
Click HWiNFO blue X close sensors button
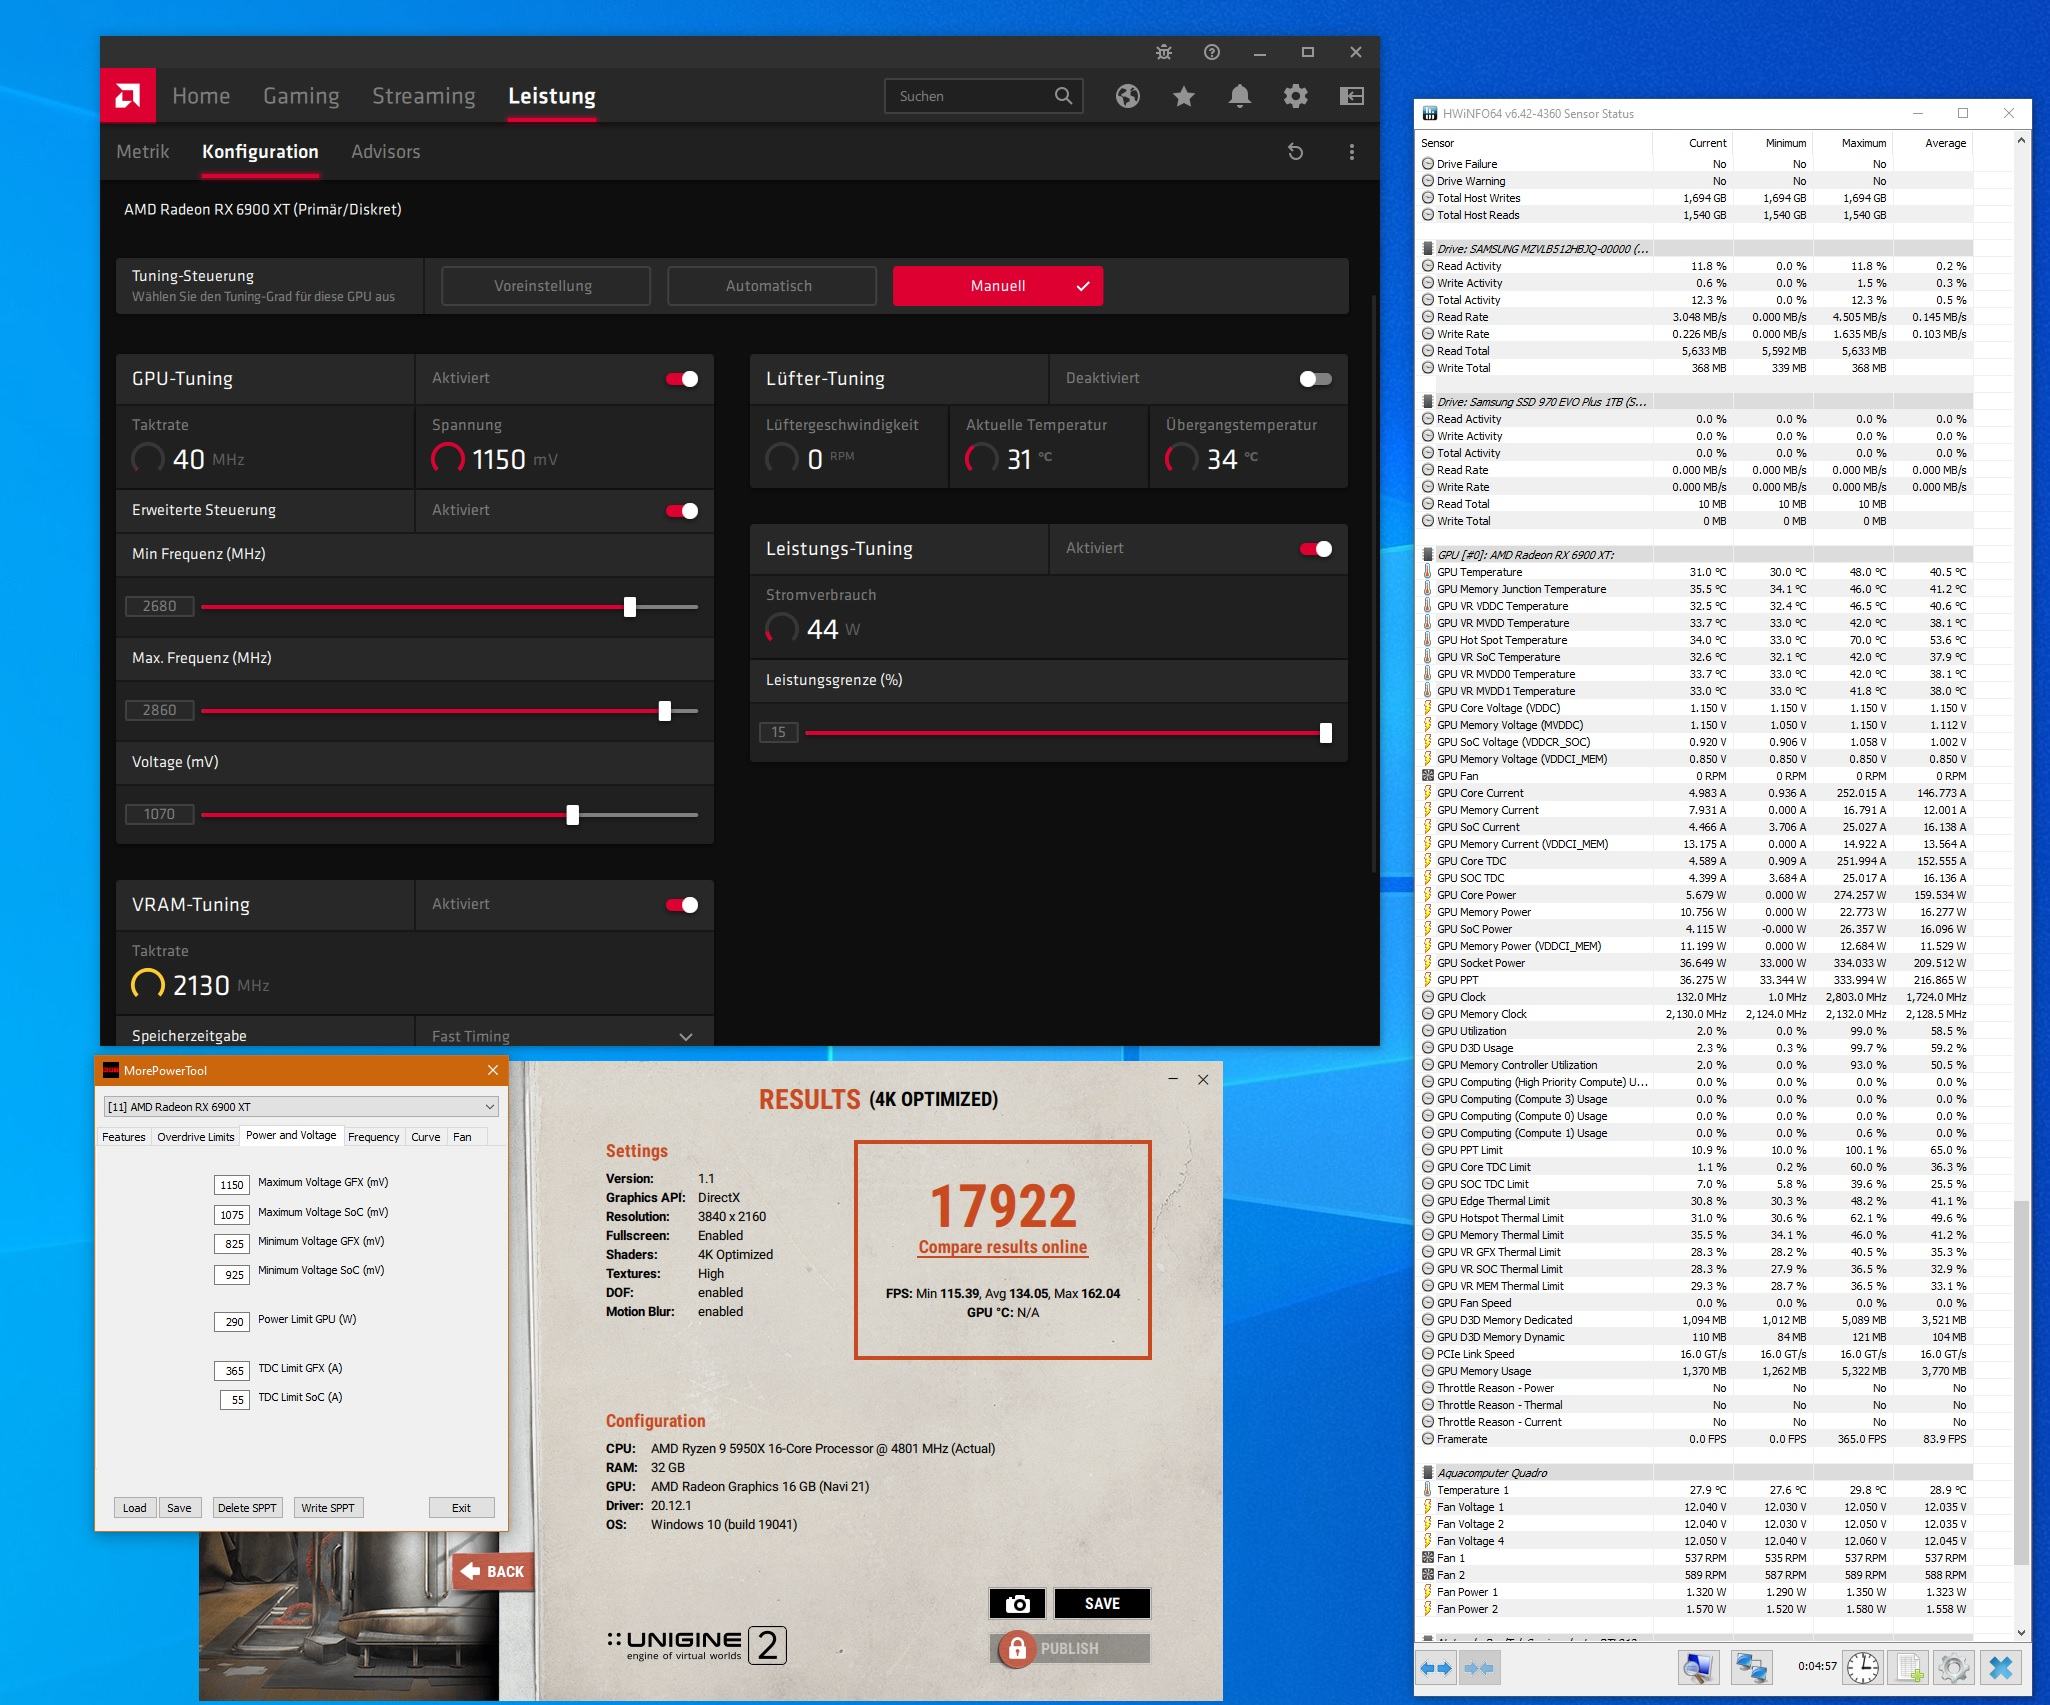pyautogui.click(x=2001, y=1668)
